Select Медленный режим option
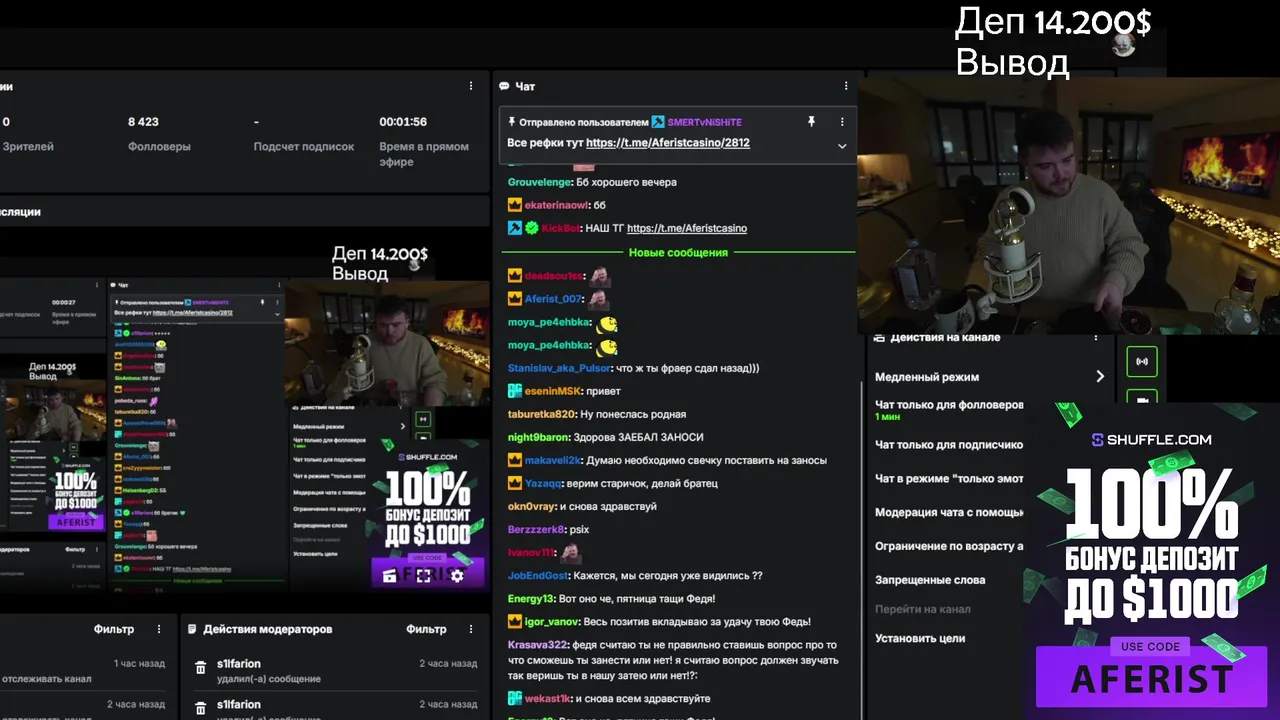The height and width of the screenshot is (720, 1280). 991,377
